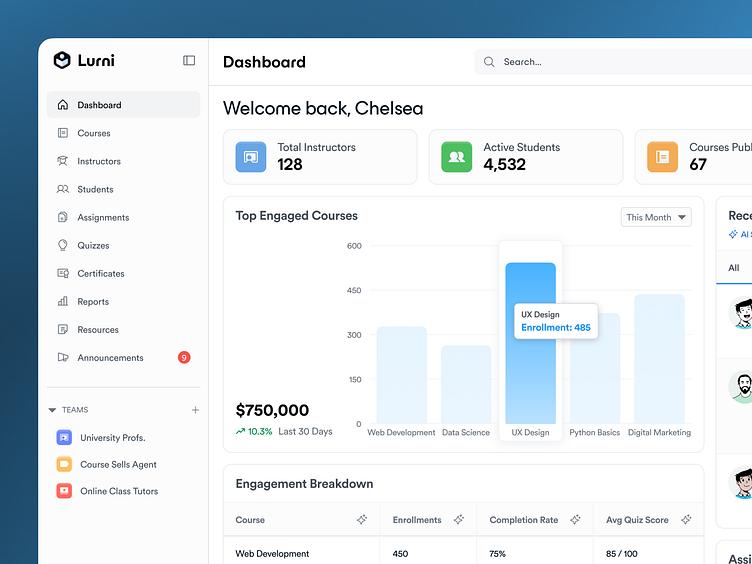Collapse sidebar with the panel toggle icon
This screenshot has width=752, height=564.
coord(189,60)
